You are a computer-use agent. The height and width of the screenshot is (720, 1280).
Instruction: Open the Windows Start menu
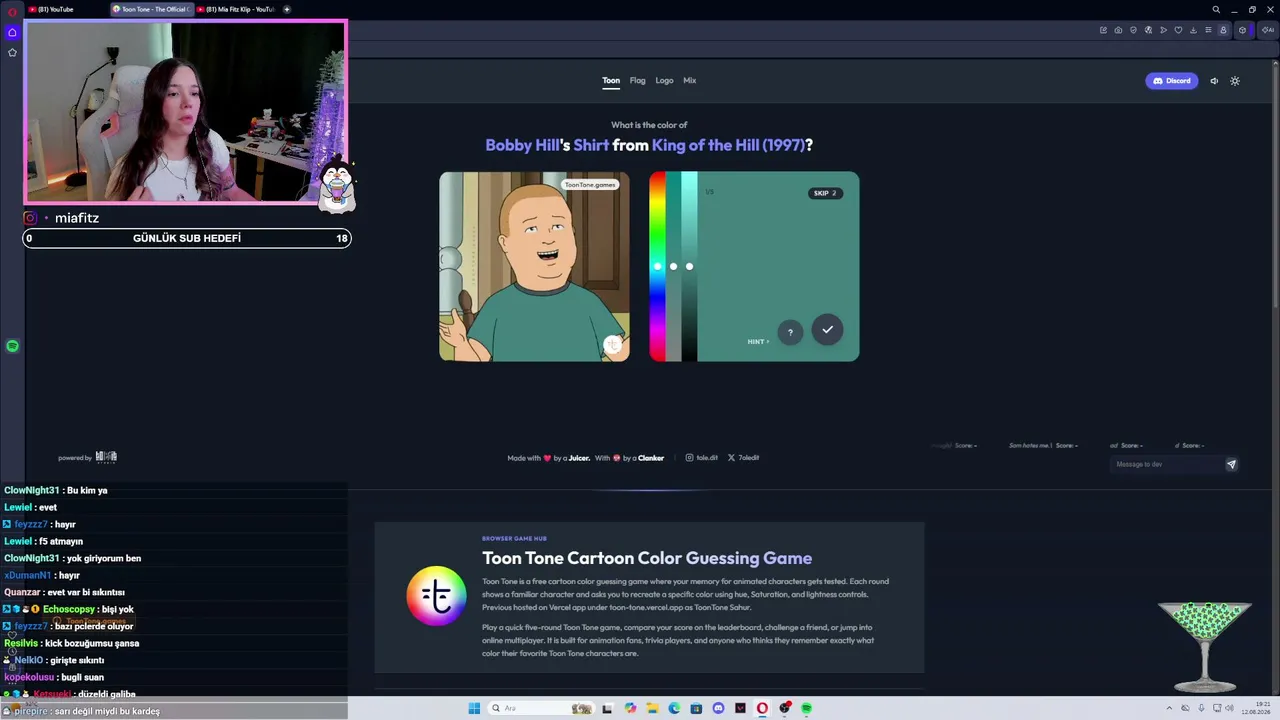[474, 708]
